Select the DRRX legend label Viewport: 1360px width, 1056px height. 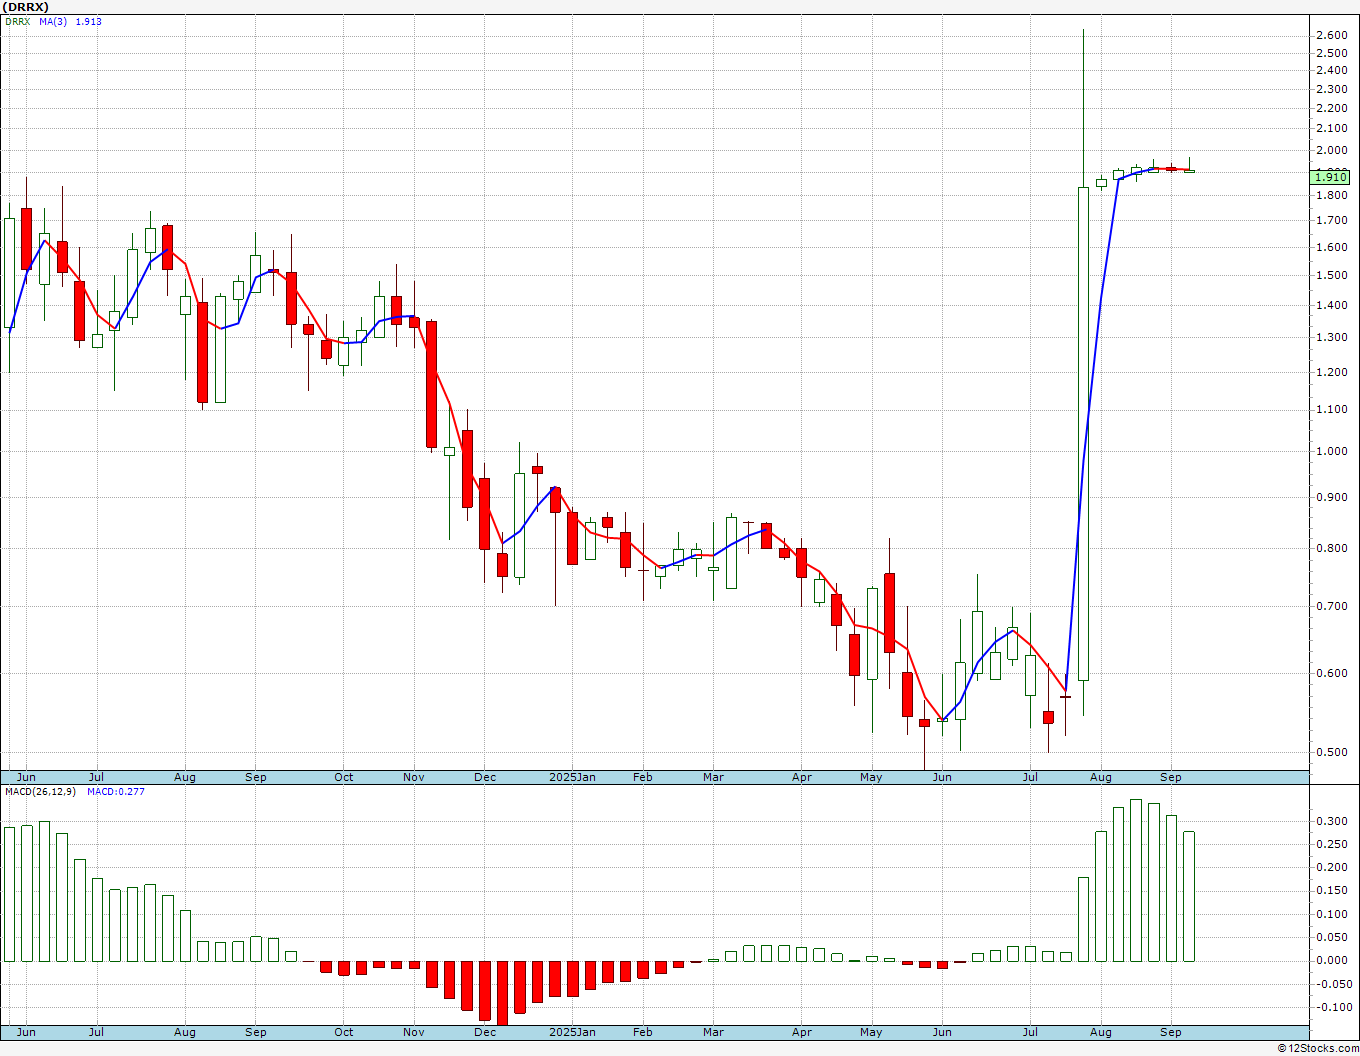click(16, 22)
